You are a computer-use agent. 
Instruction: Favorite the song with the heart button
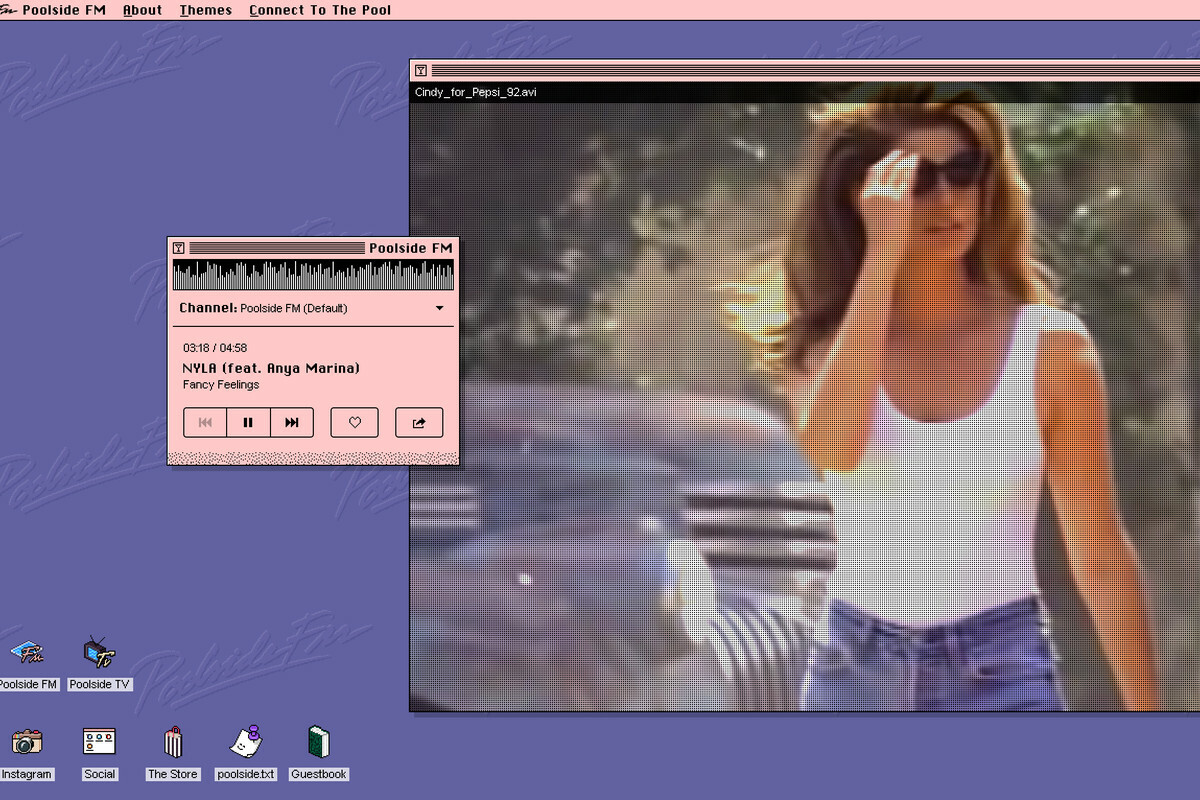click(x=354, y=423)
